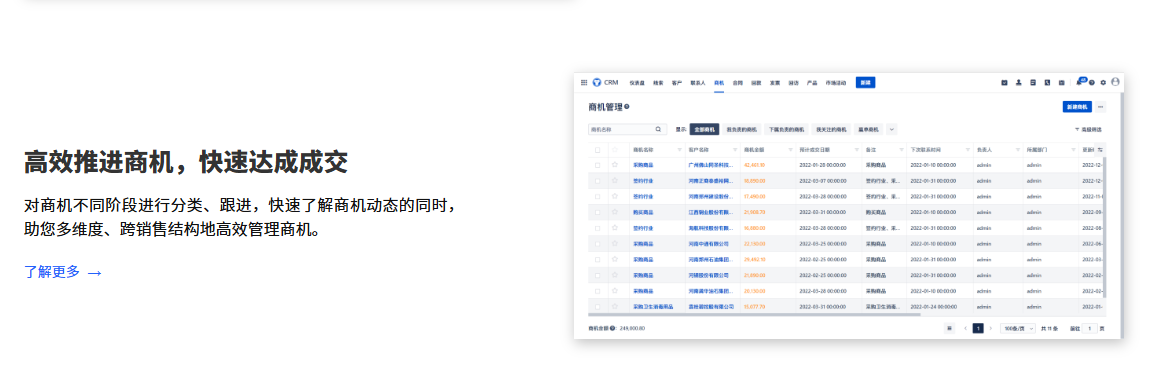Follow the 了解更多 link
The image size is (1162, 384).
62,272
